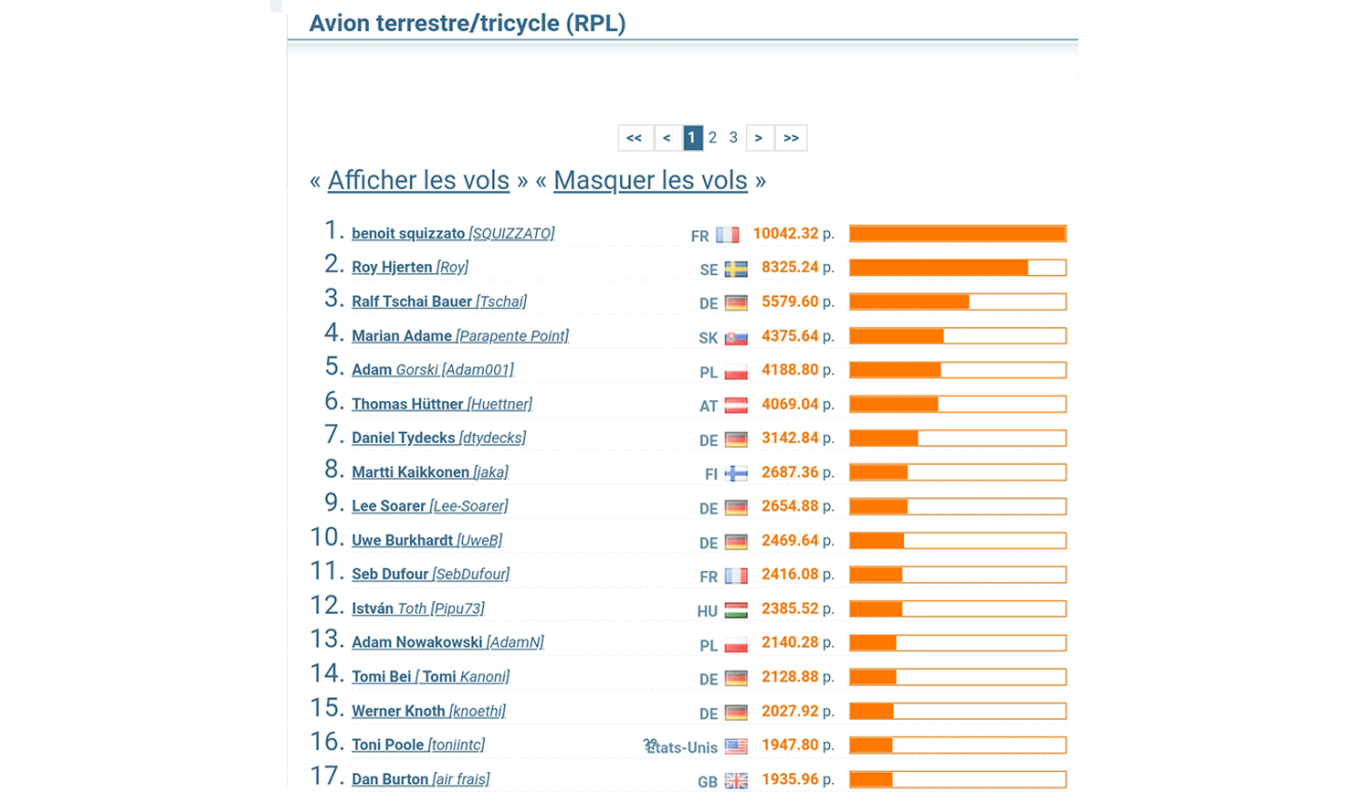Click the Slovak flag beside Marian Adame
Screen dimensions: 1366x804
point(736,338)
